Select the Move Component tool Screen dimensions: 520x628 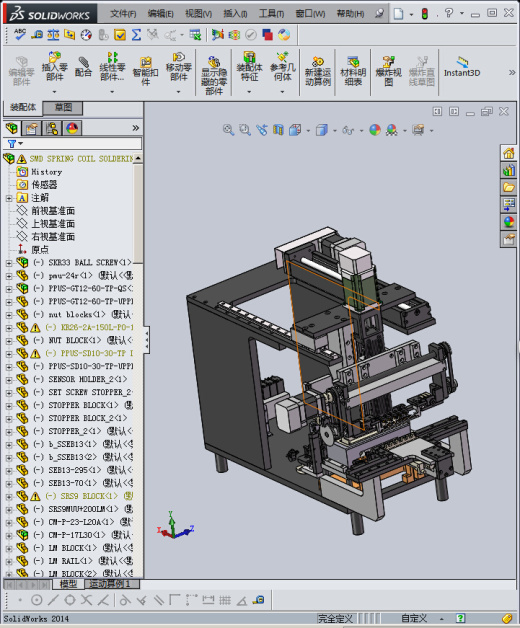click(179, 67)
